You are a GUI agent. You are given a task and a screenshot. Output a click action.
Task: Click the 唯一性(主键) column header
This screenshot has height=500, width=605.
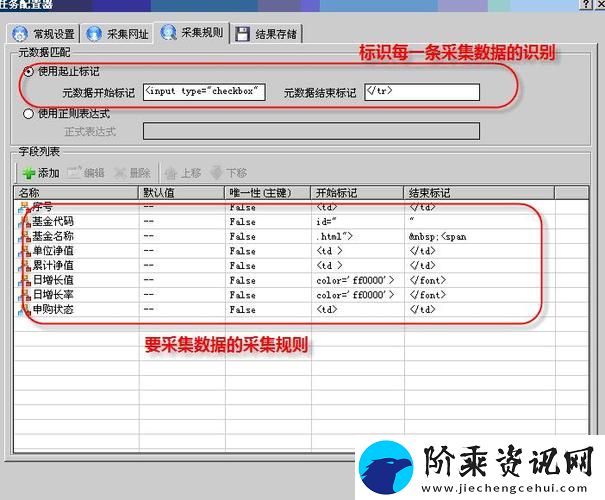pos(268,193)
